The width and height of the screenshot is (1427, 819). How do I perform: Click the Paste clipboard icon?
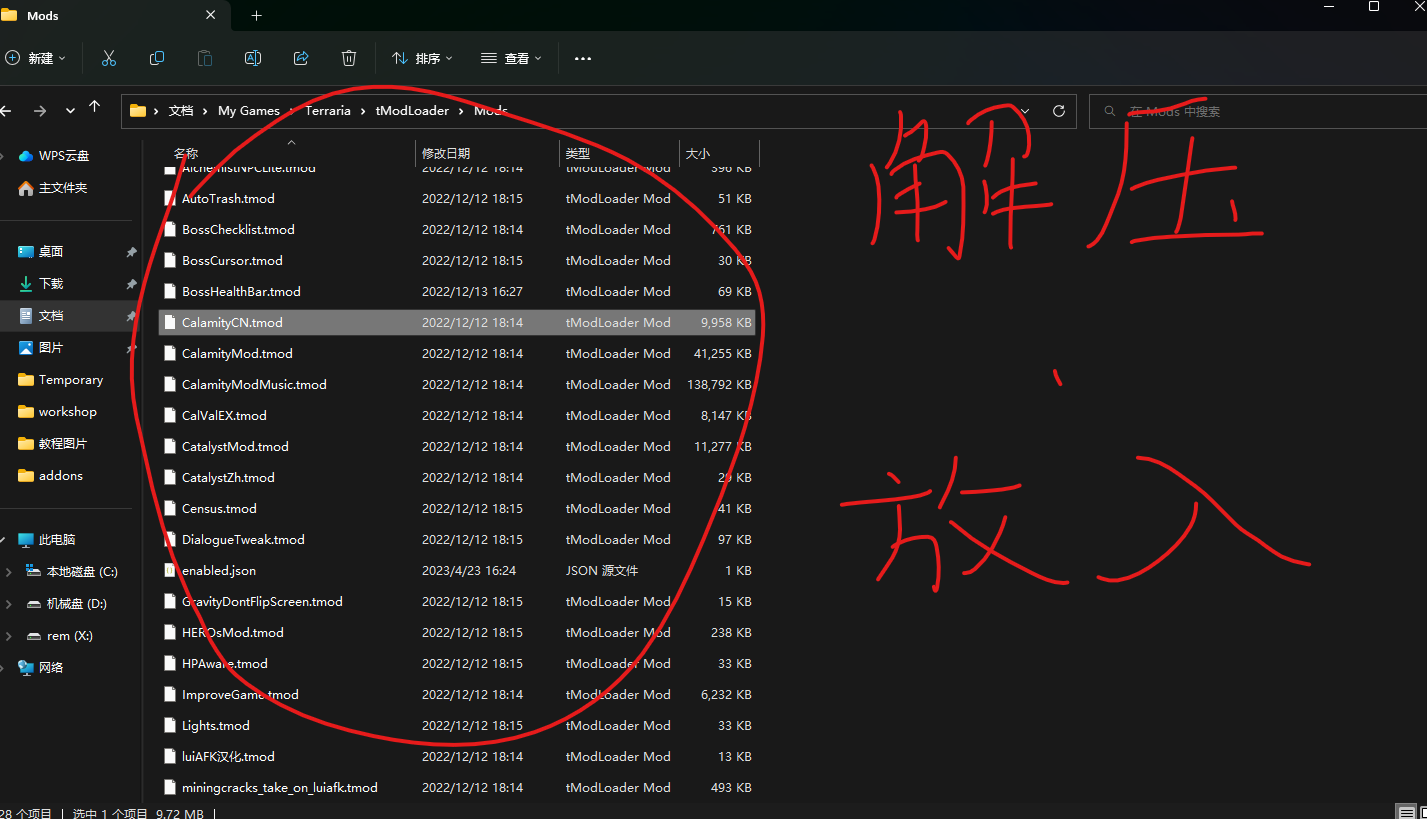[x=205, y=58]
